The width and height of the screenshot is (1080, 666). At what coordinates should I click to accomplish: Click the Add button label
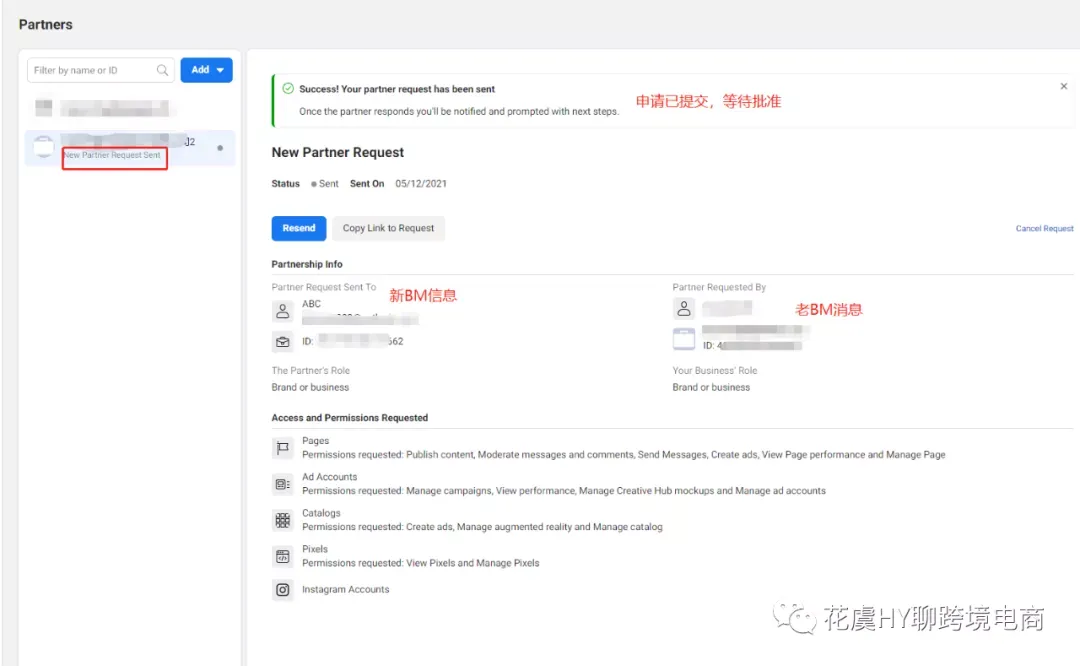point(200,70)
